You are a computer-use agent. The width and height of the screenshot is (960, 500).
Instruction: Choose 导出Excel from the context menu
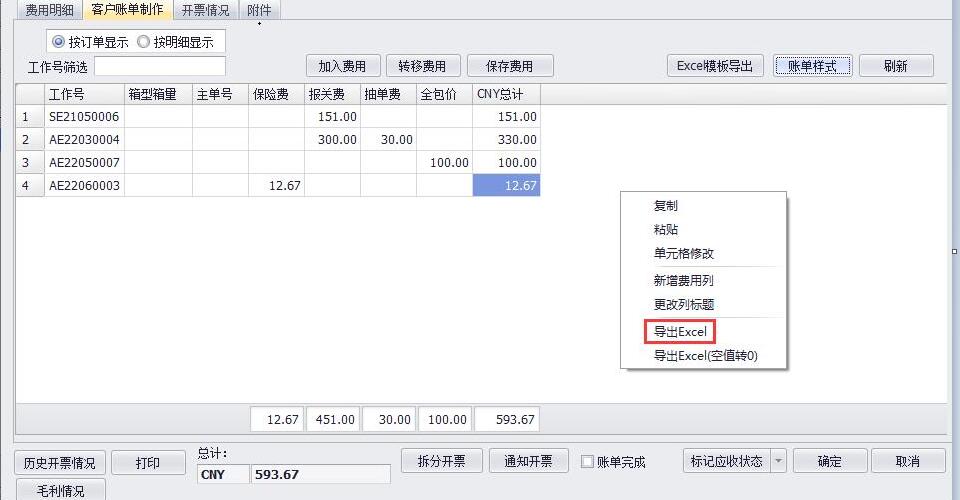coord(680,332)
